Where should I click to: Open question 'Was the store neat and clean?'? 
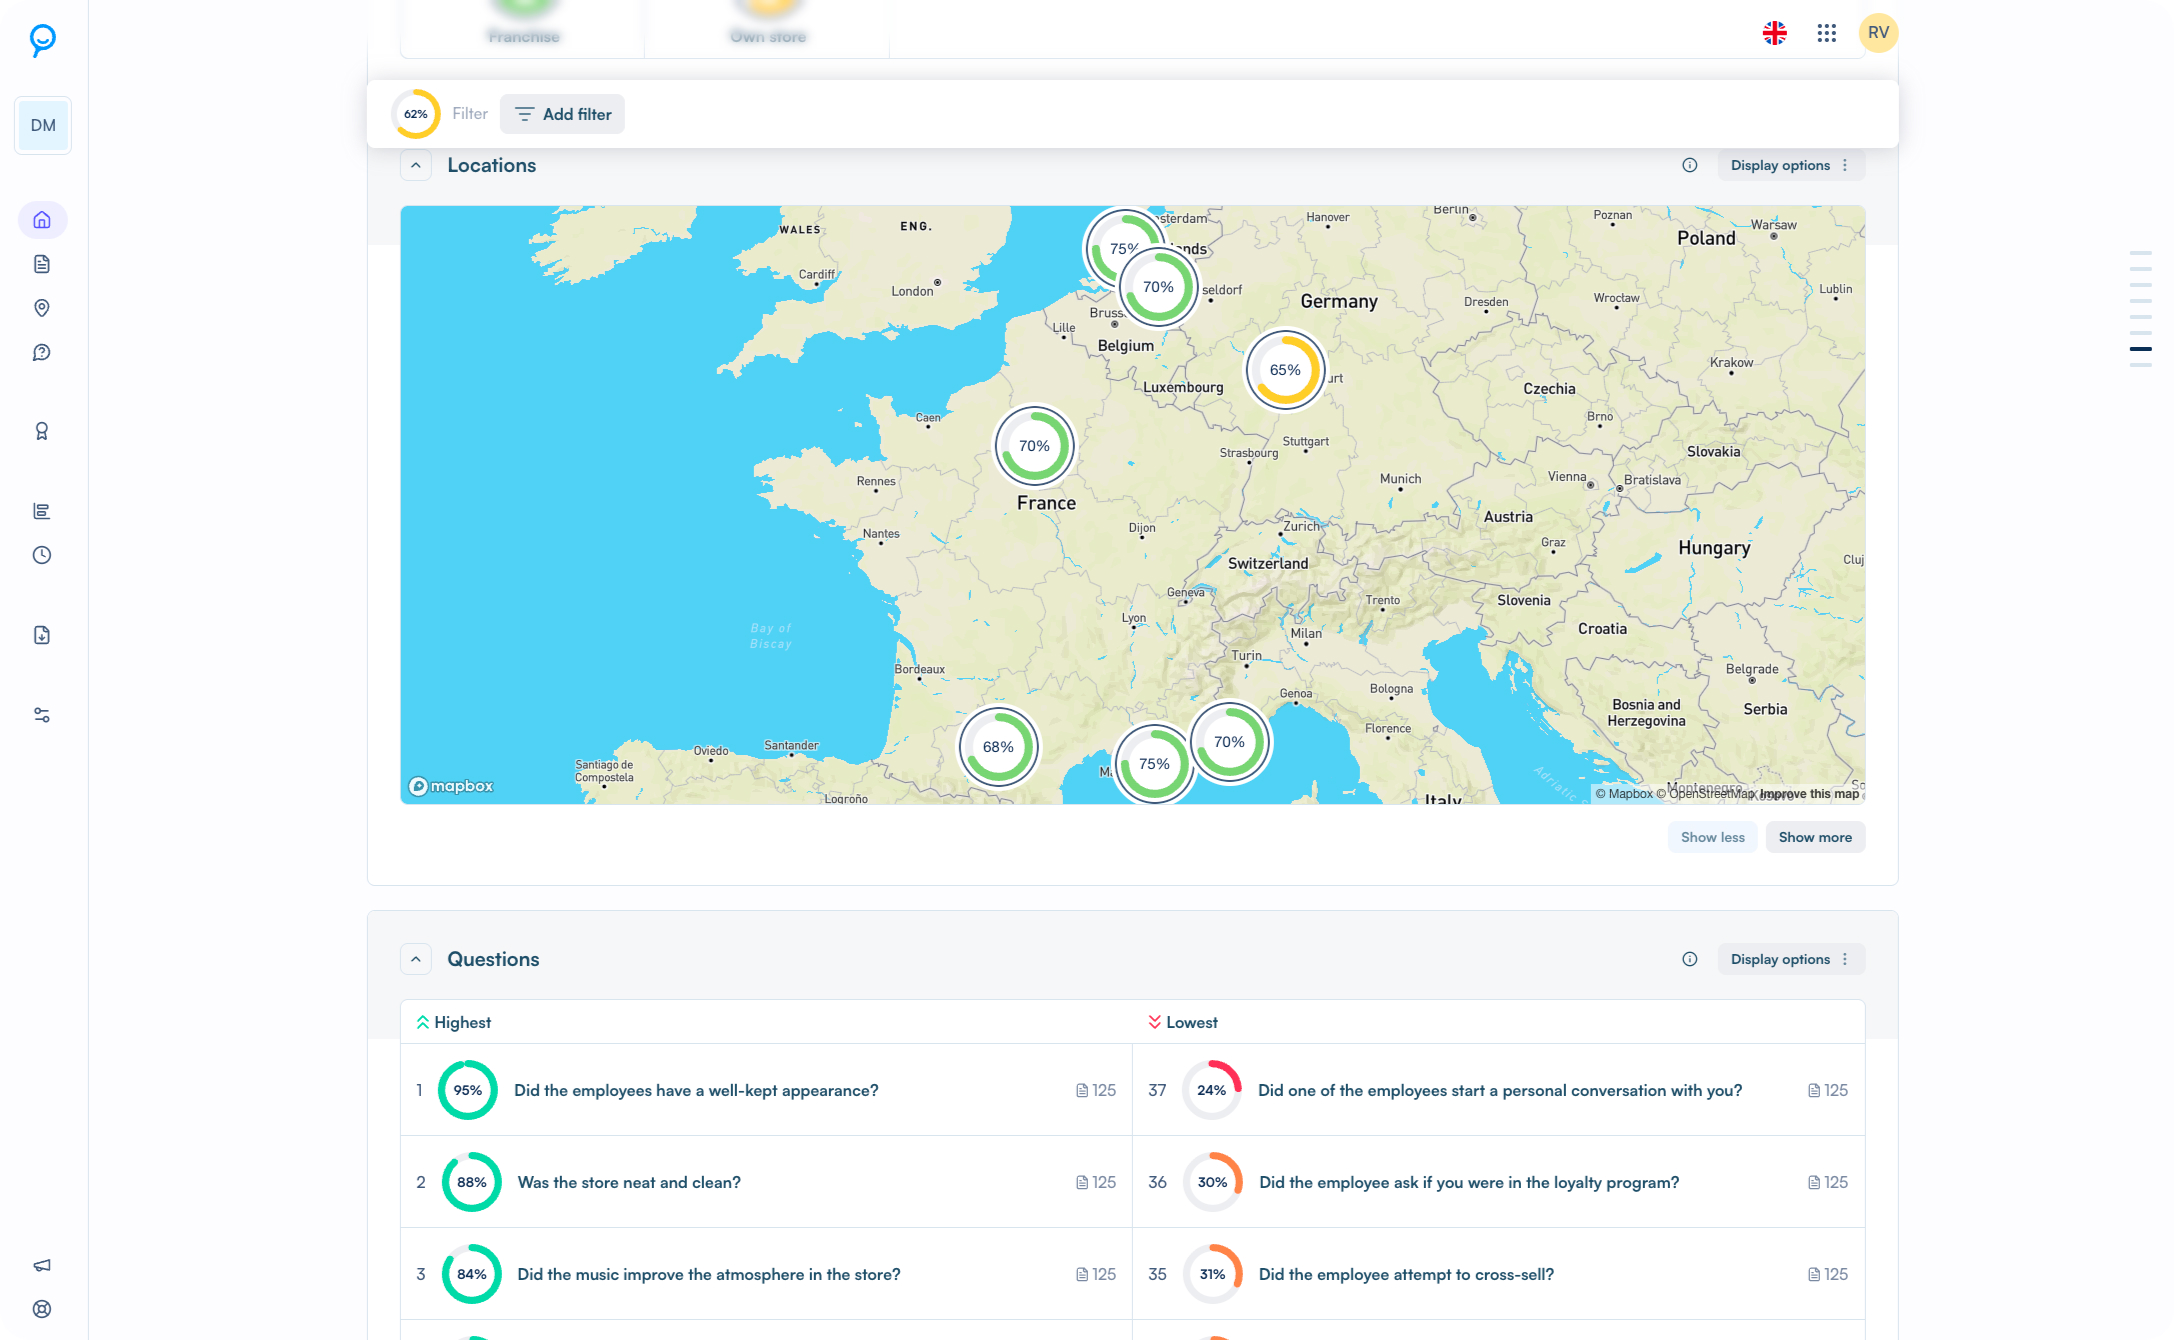[629, 1182]
